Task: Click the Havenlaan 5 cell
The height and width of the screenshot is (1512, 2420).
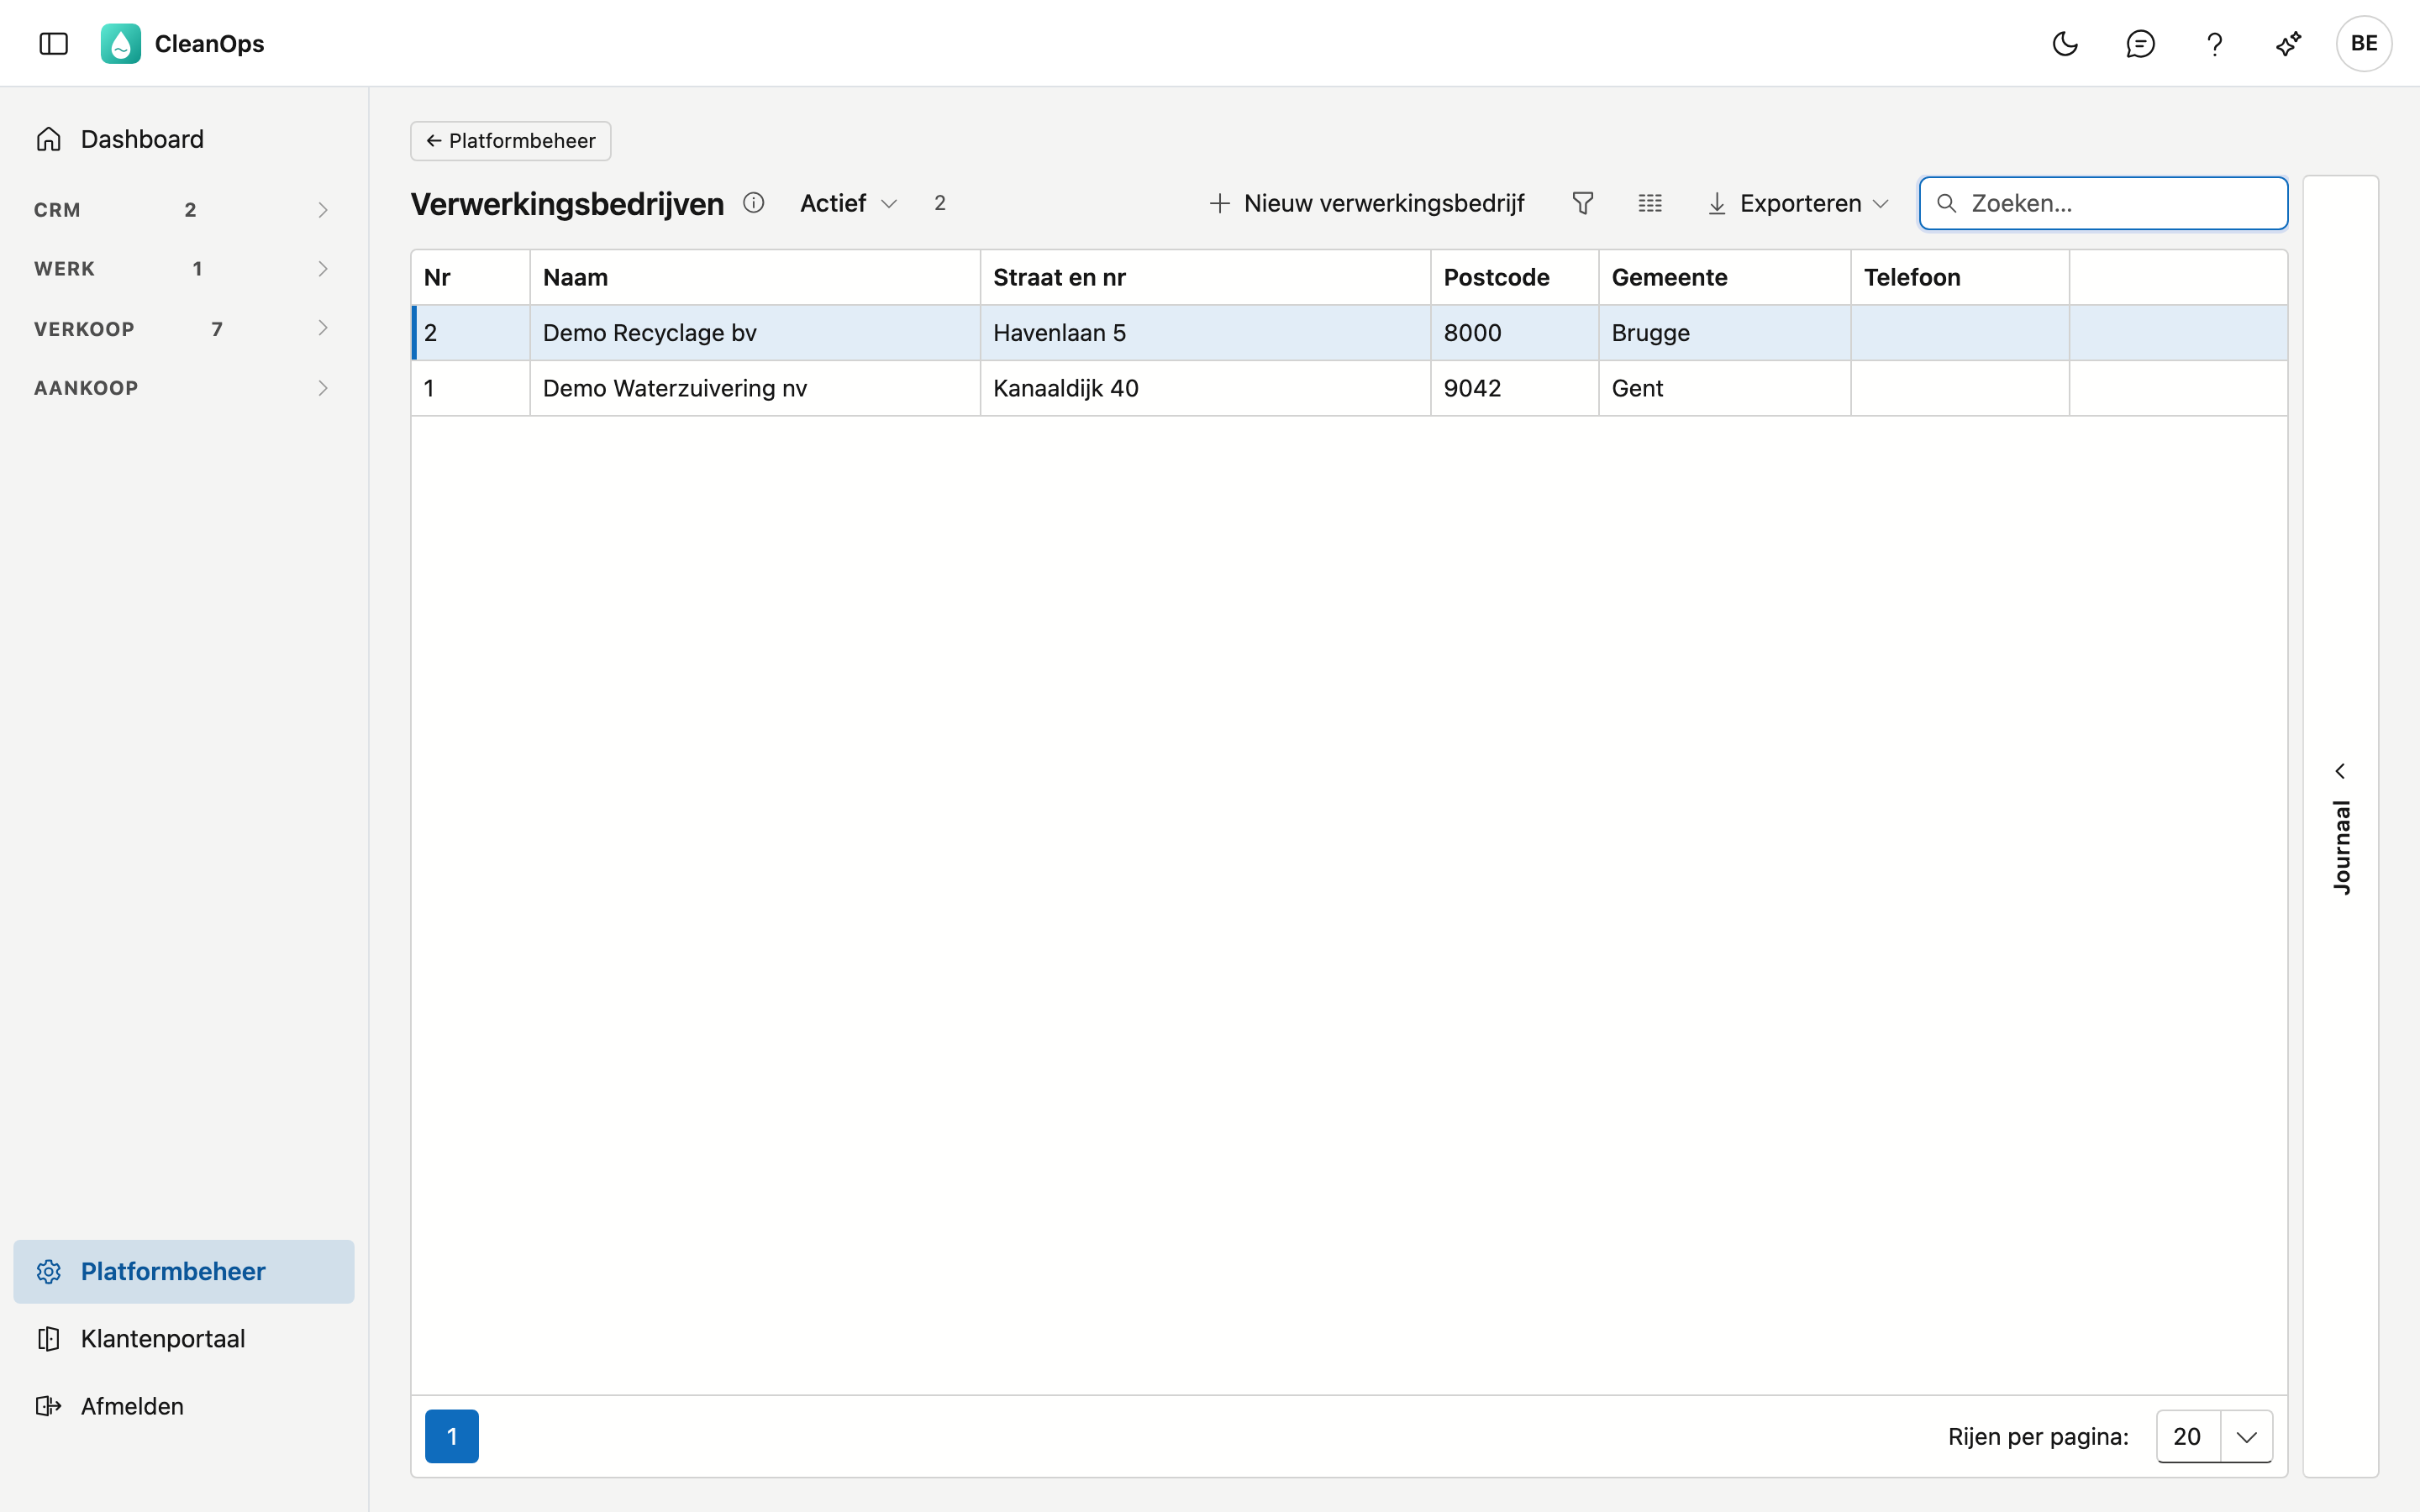Action: [1205, 332]
